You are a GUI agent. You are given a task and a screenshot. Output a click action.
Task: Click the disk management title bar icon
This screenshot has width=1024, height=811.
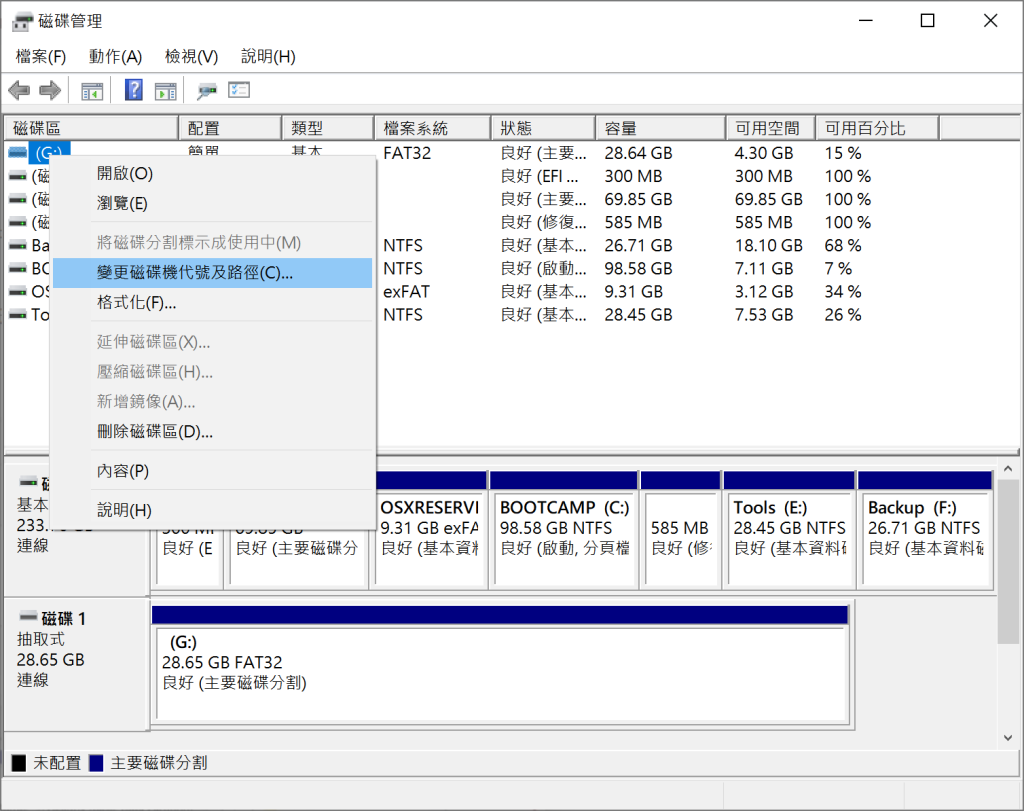22,22
